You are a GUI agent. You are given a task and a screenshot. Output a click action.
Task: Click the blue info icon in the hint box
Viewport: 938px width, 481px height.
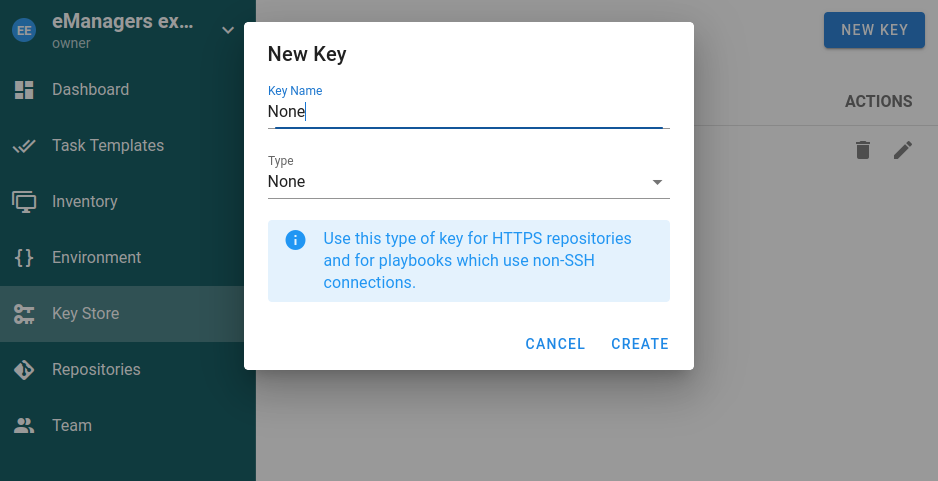pyautogui.click(x=295, y=240)
